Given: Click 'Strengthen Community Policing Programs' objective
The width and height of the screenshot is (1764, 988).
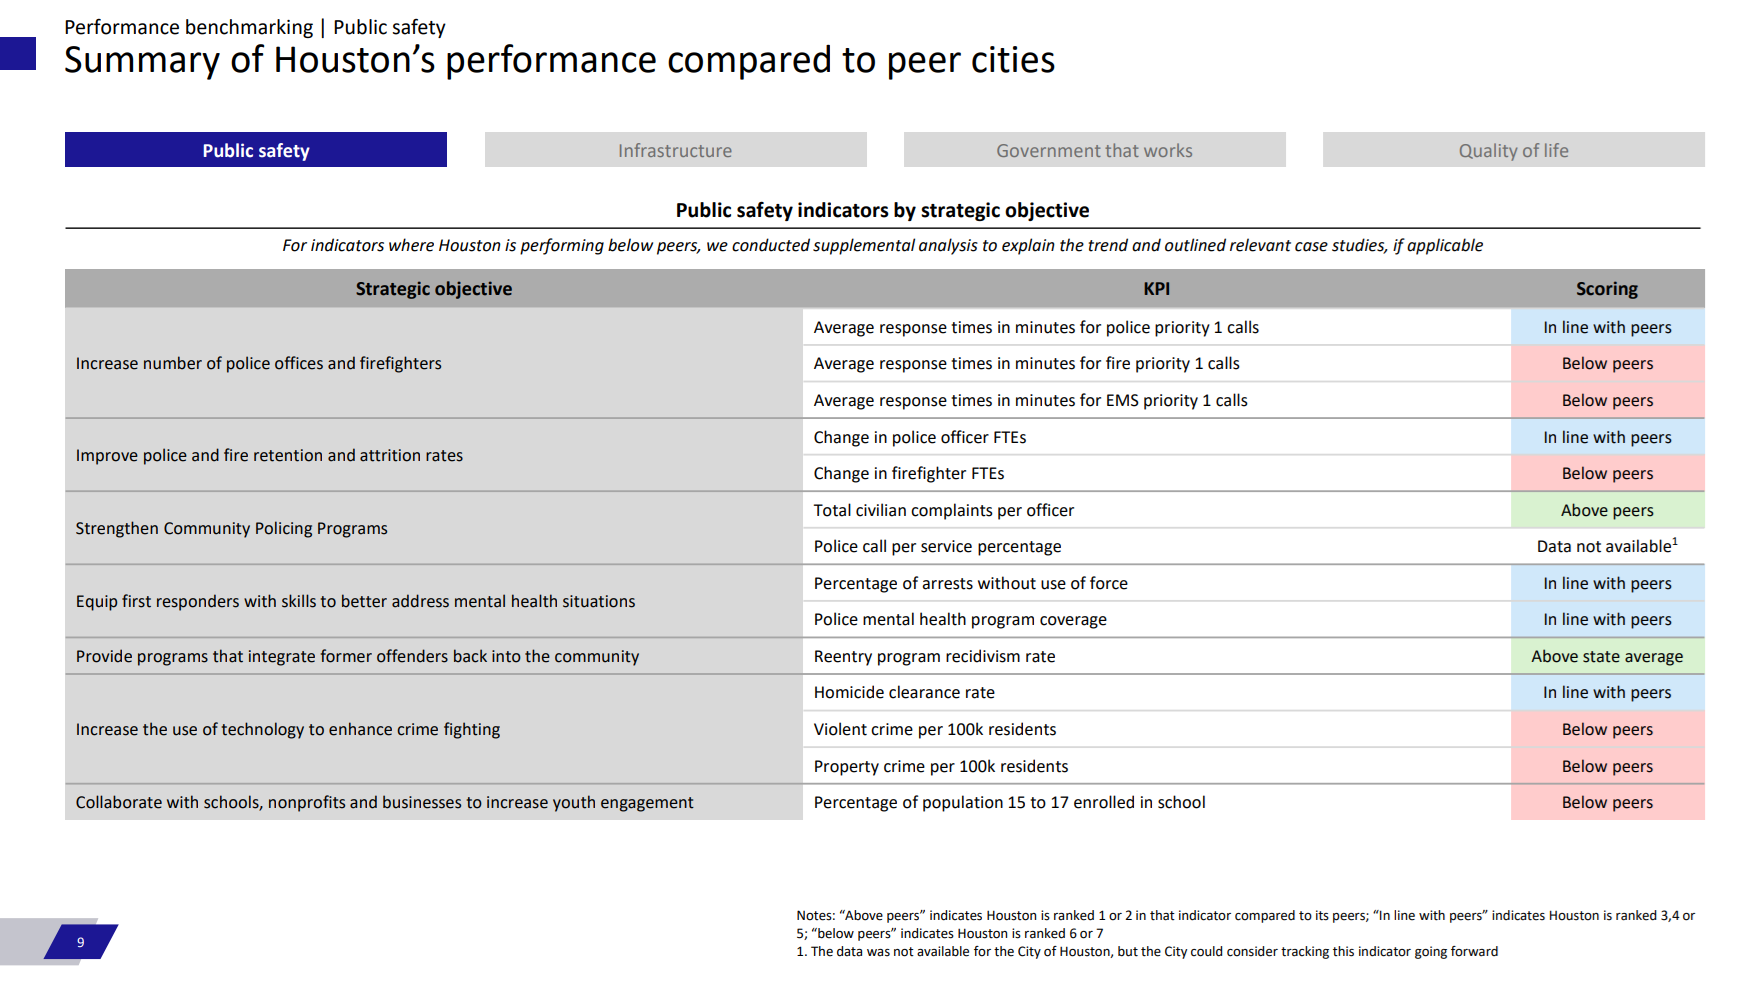Looking at the screenshot, I should click(232, 528).
